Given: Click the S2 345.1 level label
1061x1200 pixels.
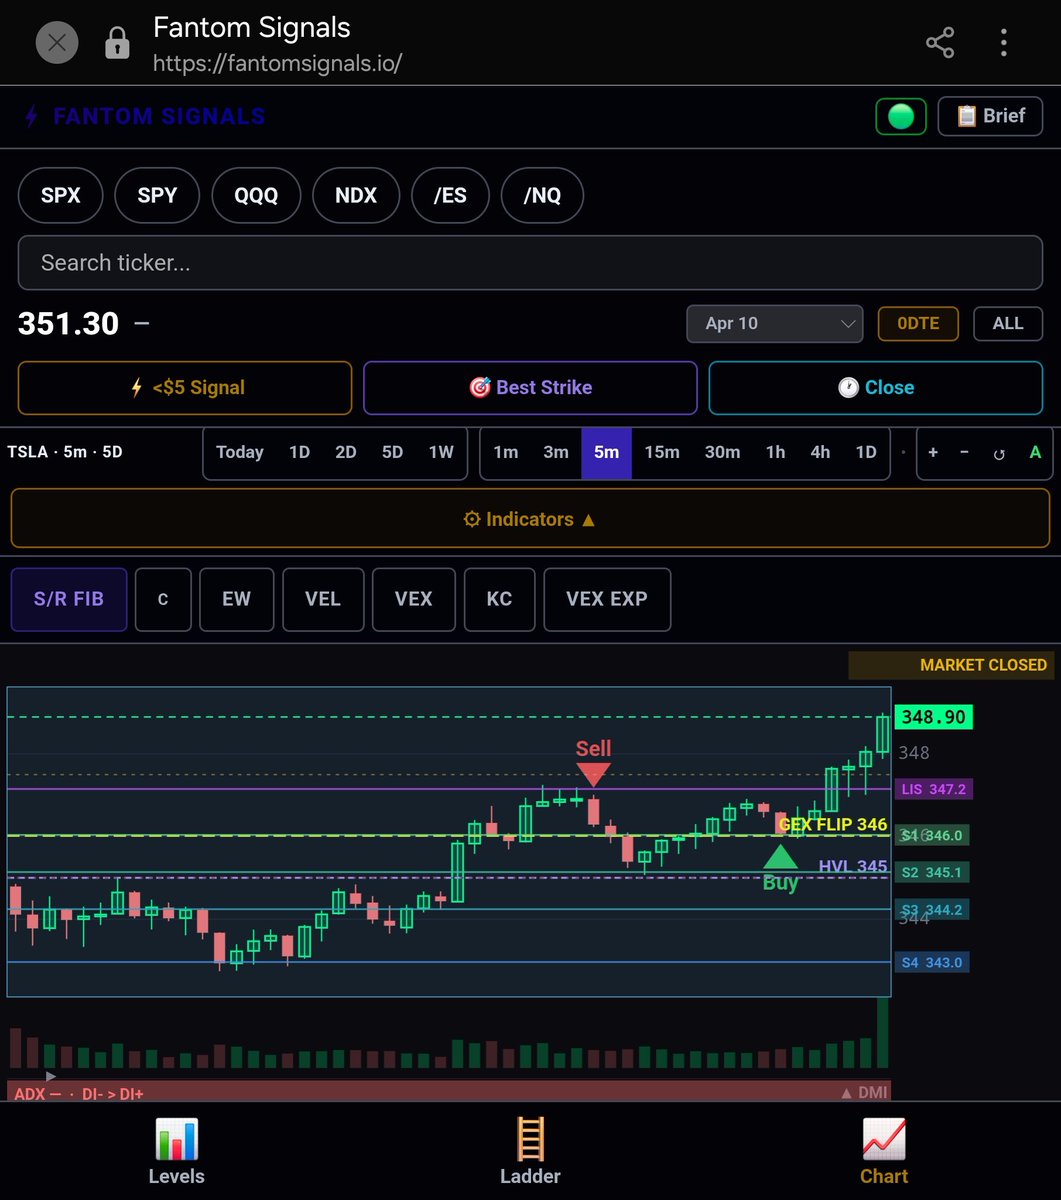Looking at the screenshot, I should 931,872.
